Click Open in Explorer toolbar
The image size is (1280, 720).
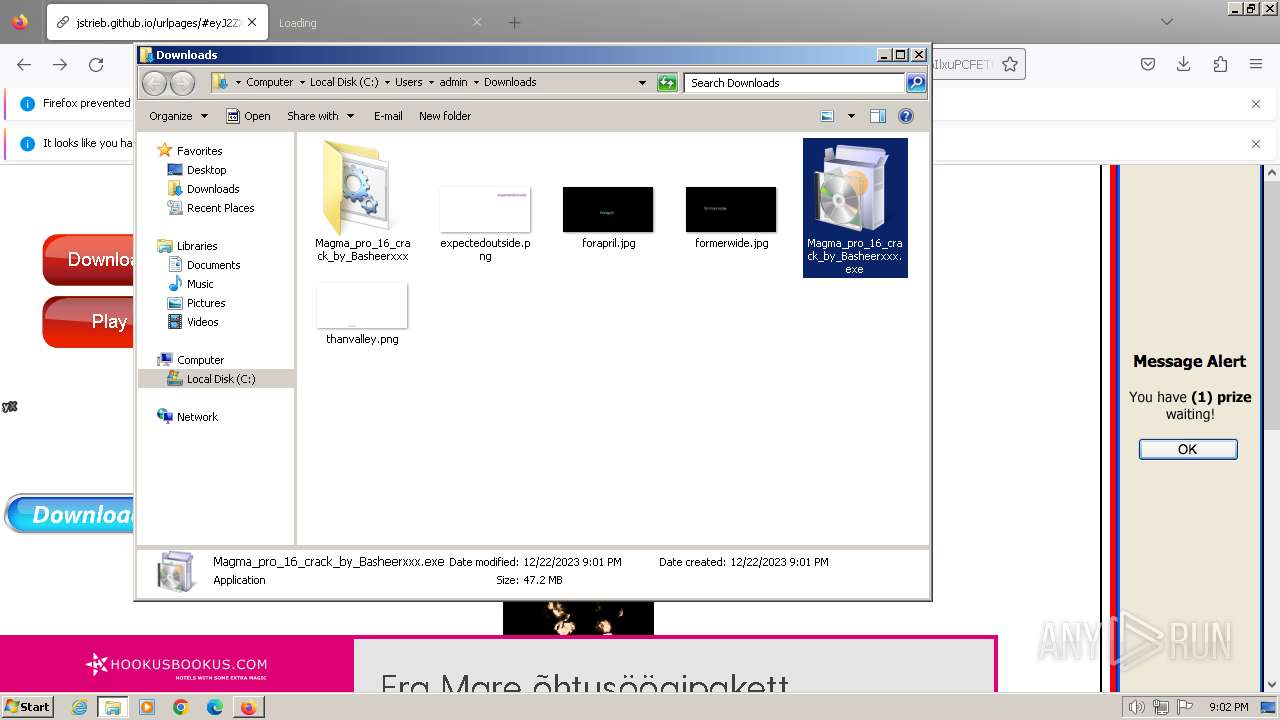pos(248,116)
